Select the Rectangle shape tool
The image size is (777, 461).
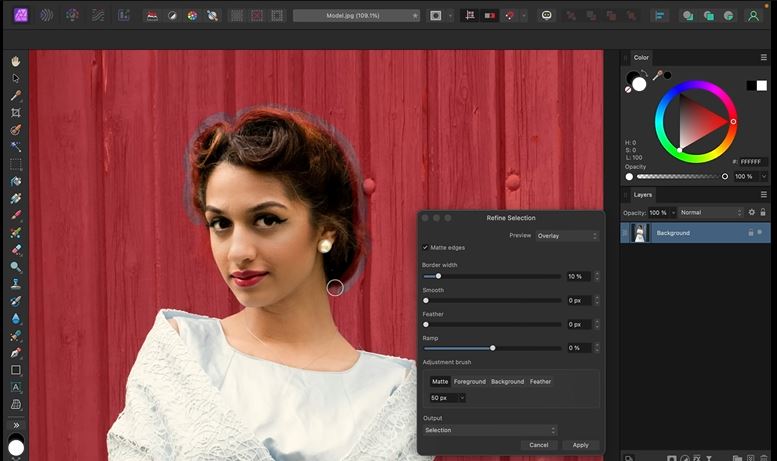(x=16, y=370)
